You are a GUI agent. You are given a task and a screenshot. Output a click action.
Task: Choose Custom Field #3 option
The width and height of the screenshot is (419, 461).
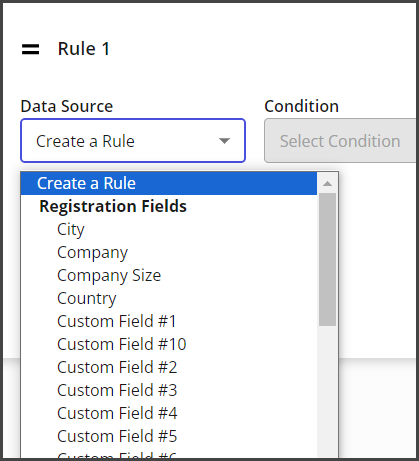pos(169,390)
